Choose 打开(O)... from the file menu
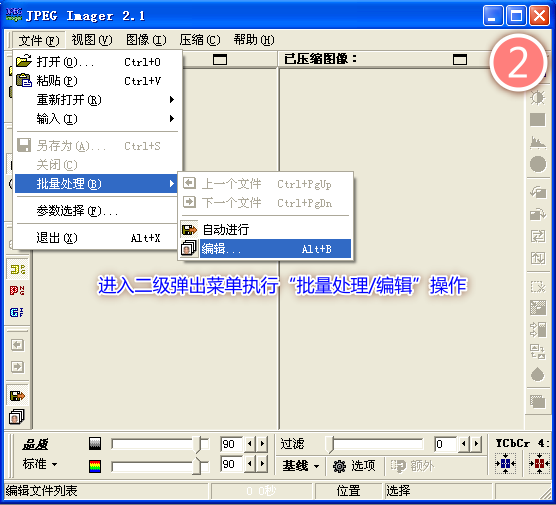The width and height of the screenshot is (556, 505). click(97, 62)
